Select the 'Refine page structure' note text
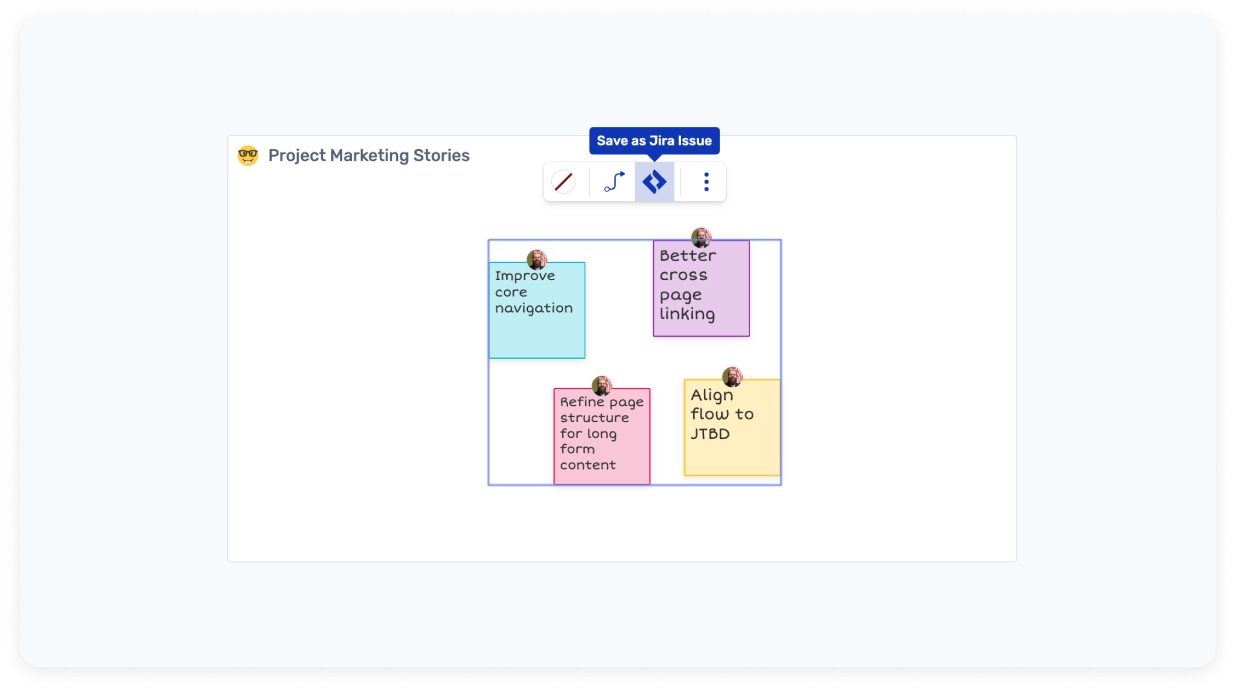Screen dimensions: 1236x691 tap(601, 433)
